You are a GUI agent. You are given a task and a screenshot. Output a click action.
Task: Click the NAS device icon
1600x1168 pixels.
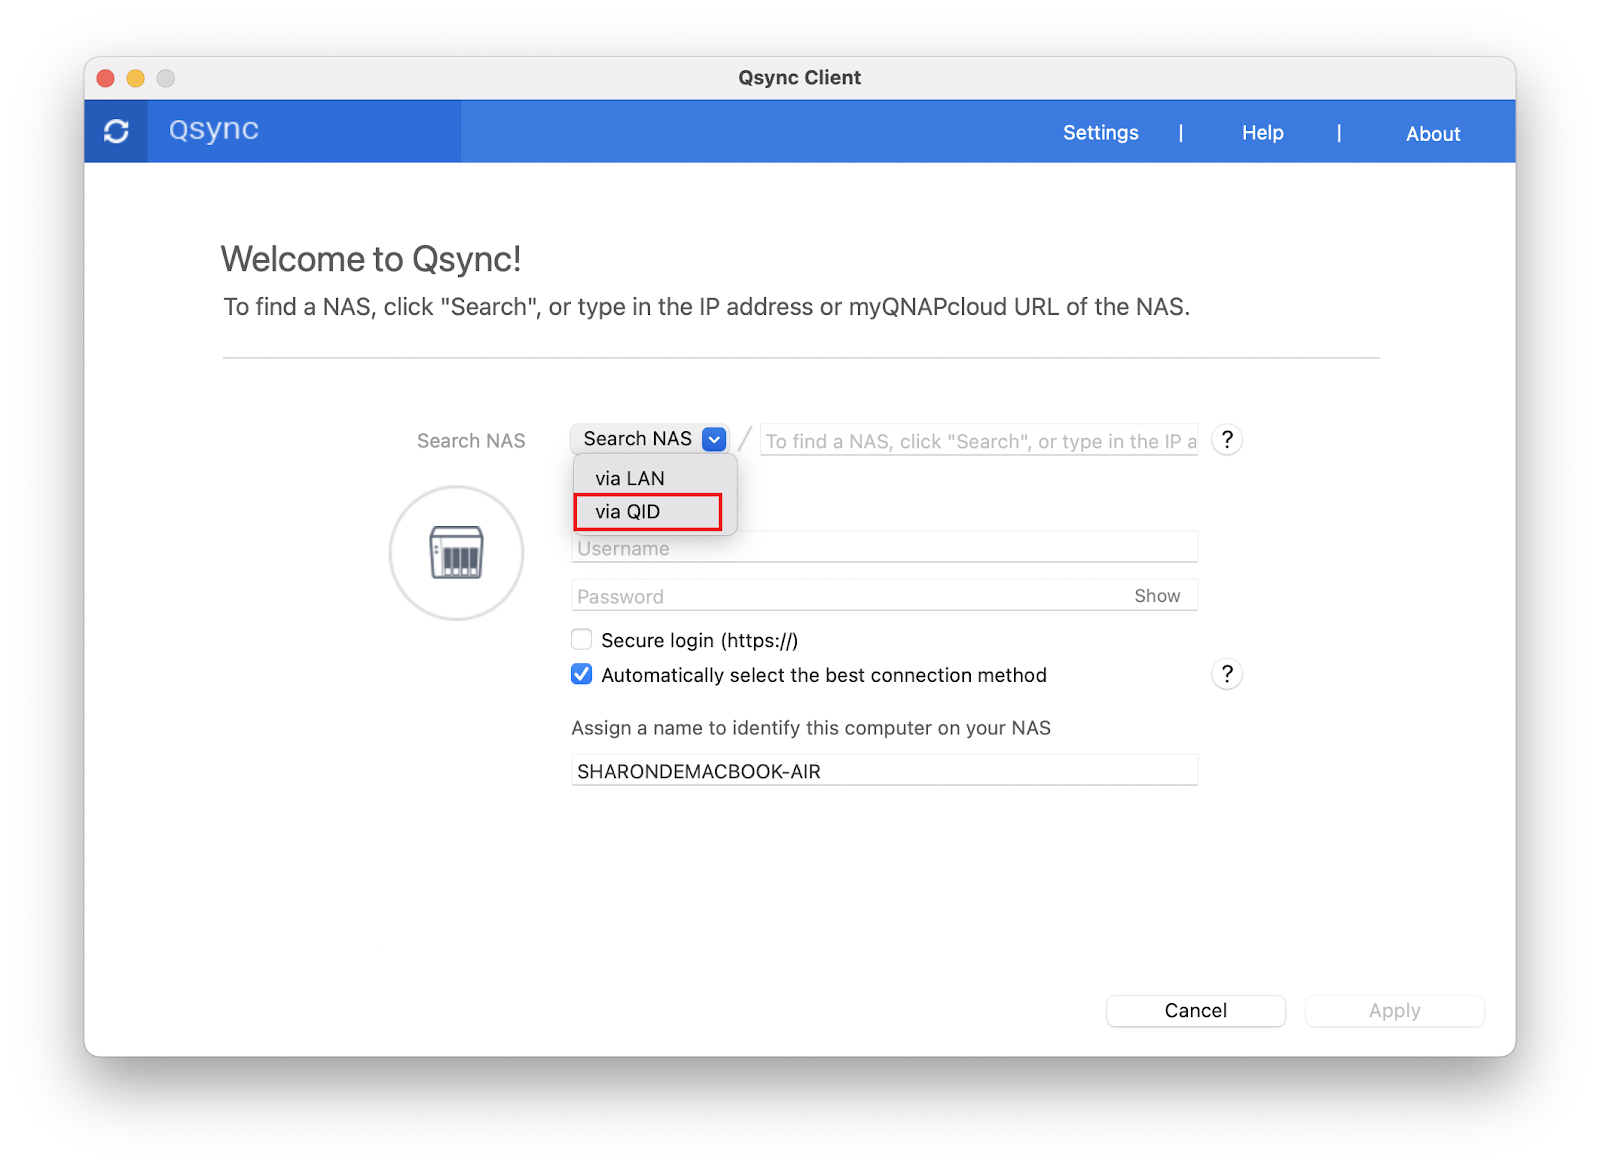(456, 553)
